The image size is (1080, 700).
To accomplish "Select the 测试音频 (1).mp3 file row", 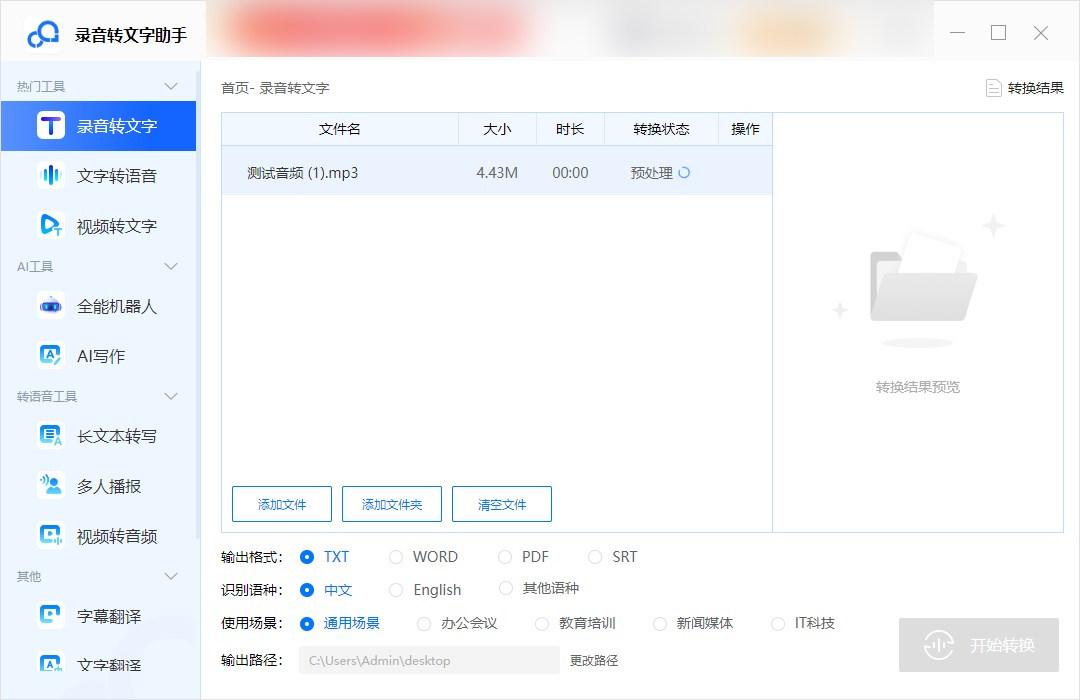I will [497, 172].
